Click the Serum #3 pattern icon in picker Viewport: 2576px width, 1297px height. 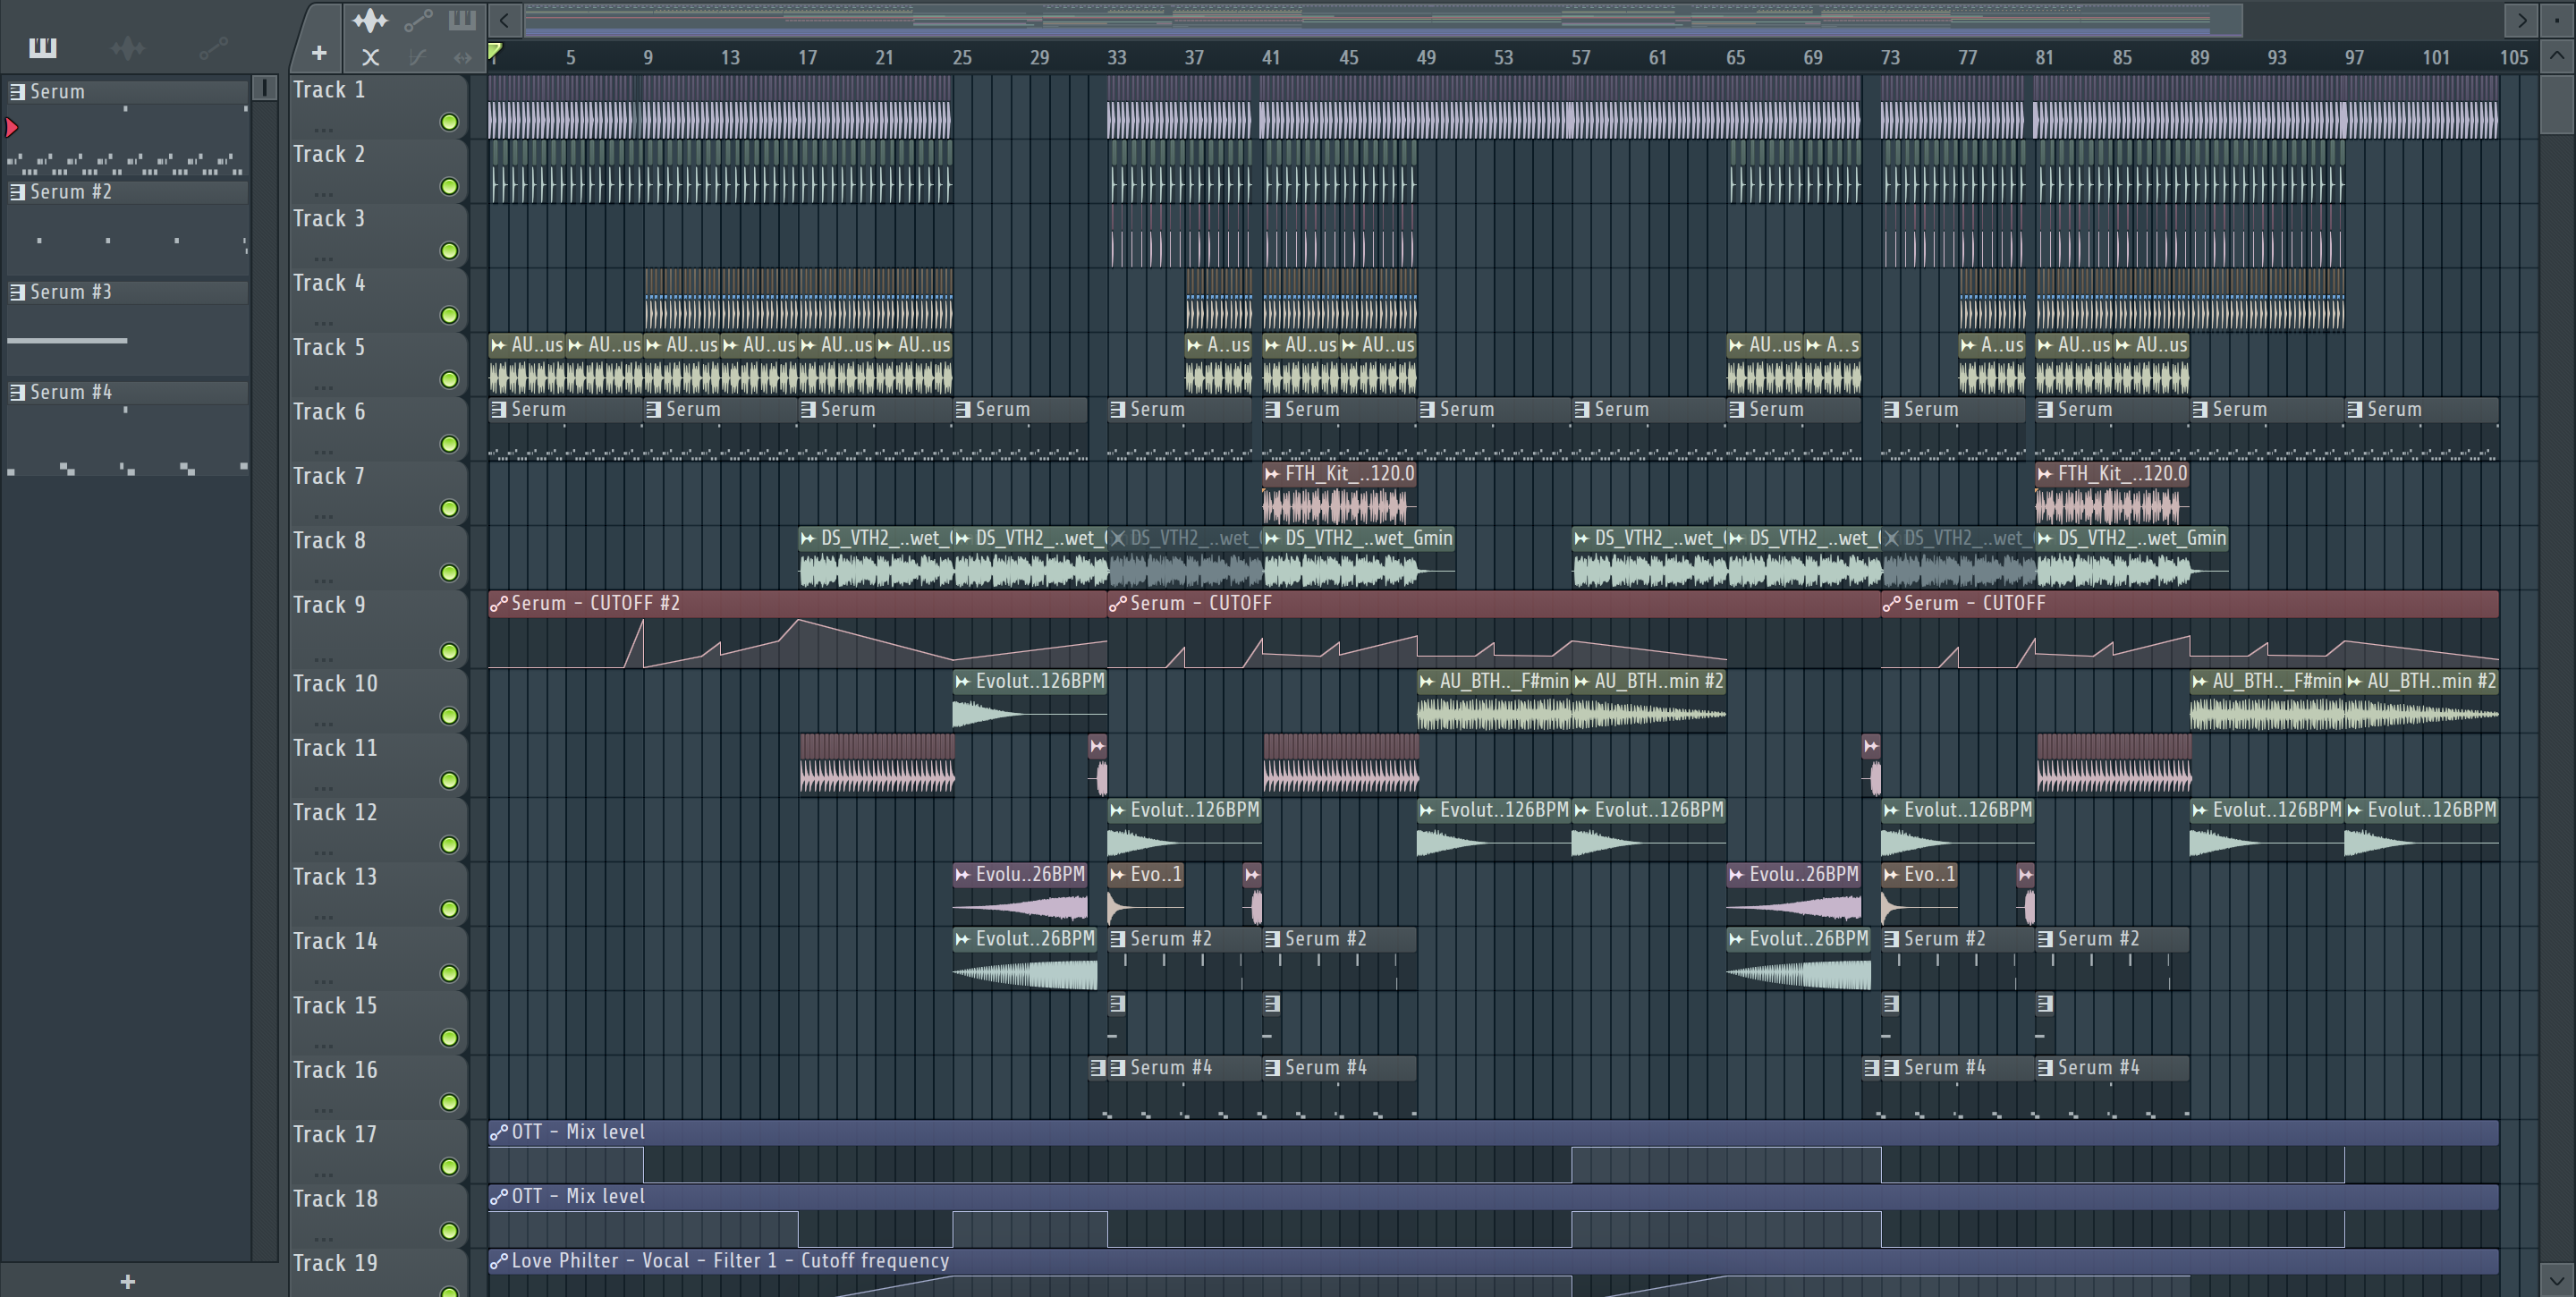(x=17, y=292)
